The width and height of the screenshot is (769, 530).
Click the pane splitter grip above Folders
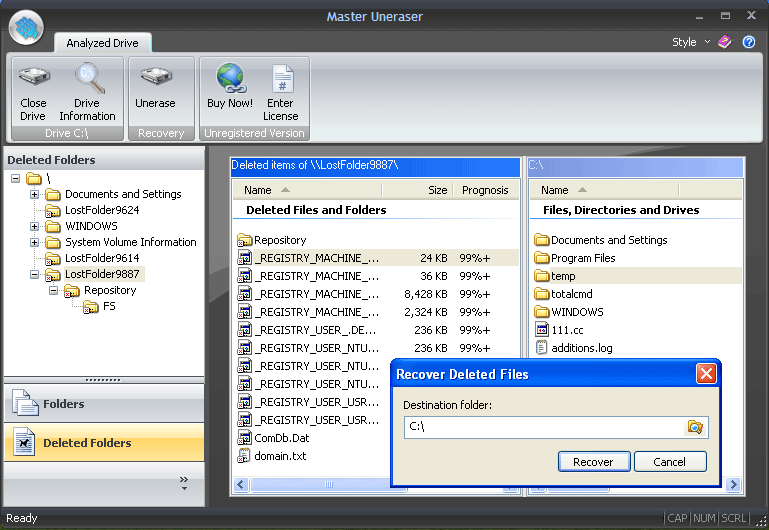pyautogui.click(x=103, y=380)
